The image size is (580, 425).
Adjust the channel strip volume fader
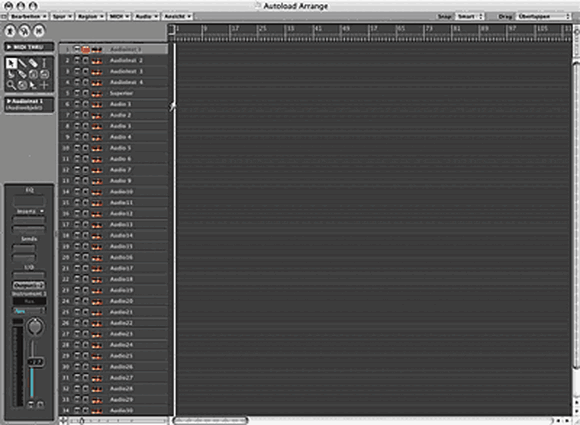35,361
